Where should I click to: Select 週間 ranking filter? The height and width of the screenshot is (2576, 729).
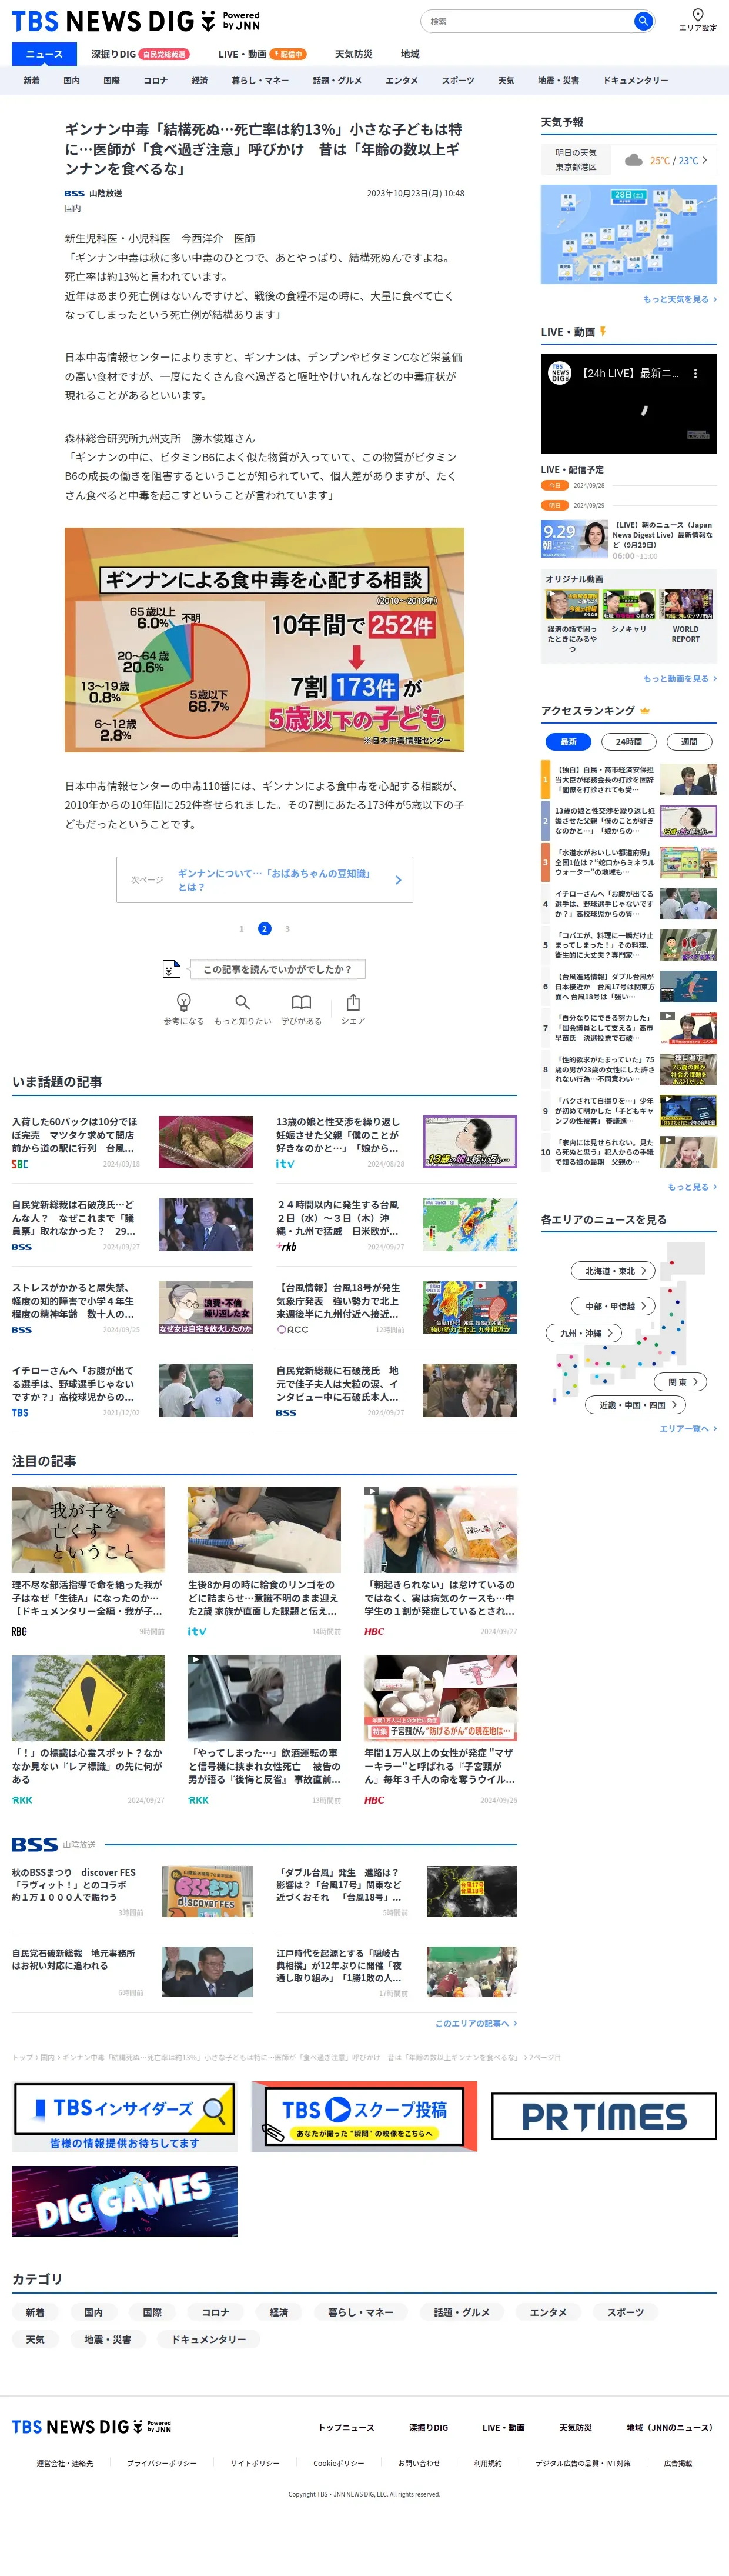point(689,741)
